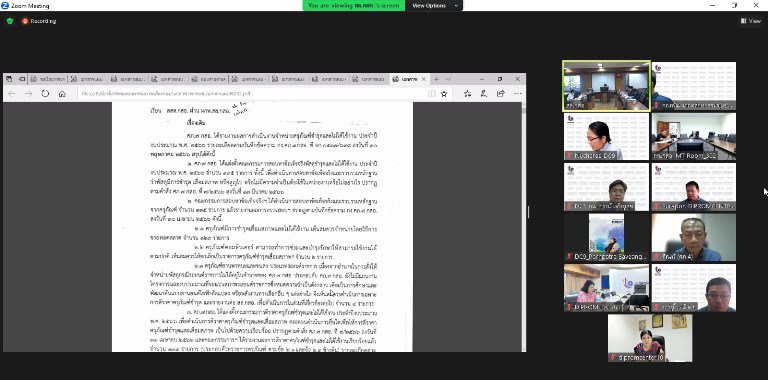Image resolution: width=768 pixels, height=380 pixels.
Task: Select the MT Room_302 participant video
Action: [x=694, y=136]
